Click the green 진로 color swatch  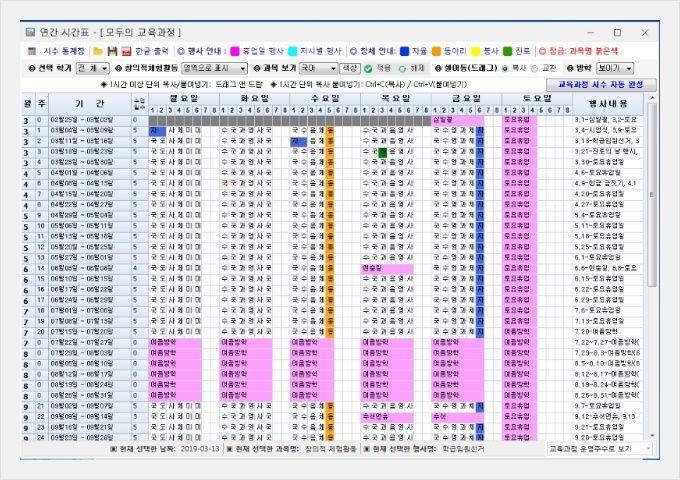(x=507, y=51)
